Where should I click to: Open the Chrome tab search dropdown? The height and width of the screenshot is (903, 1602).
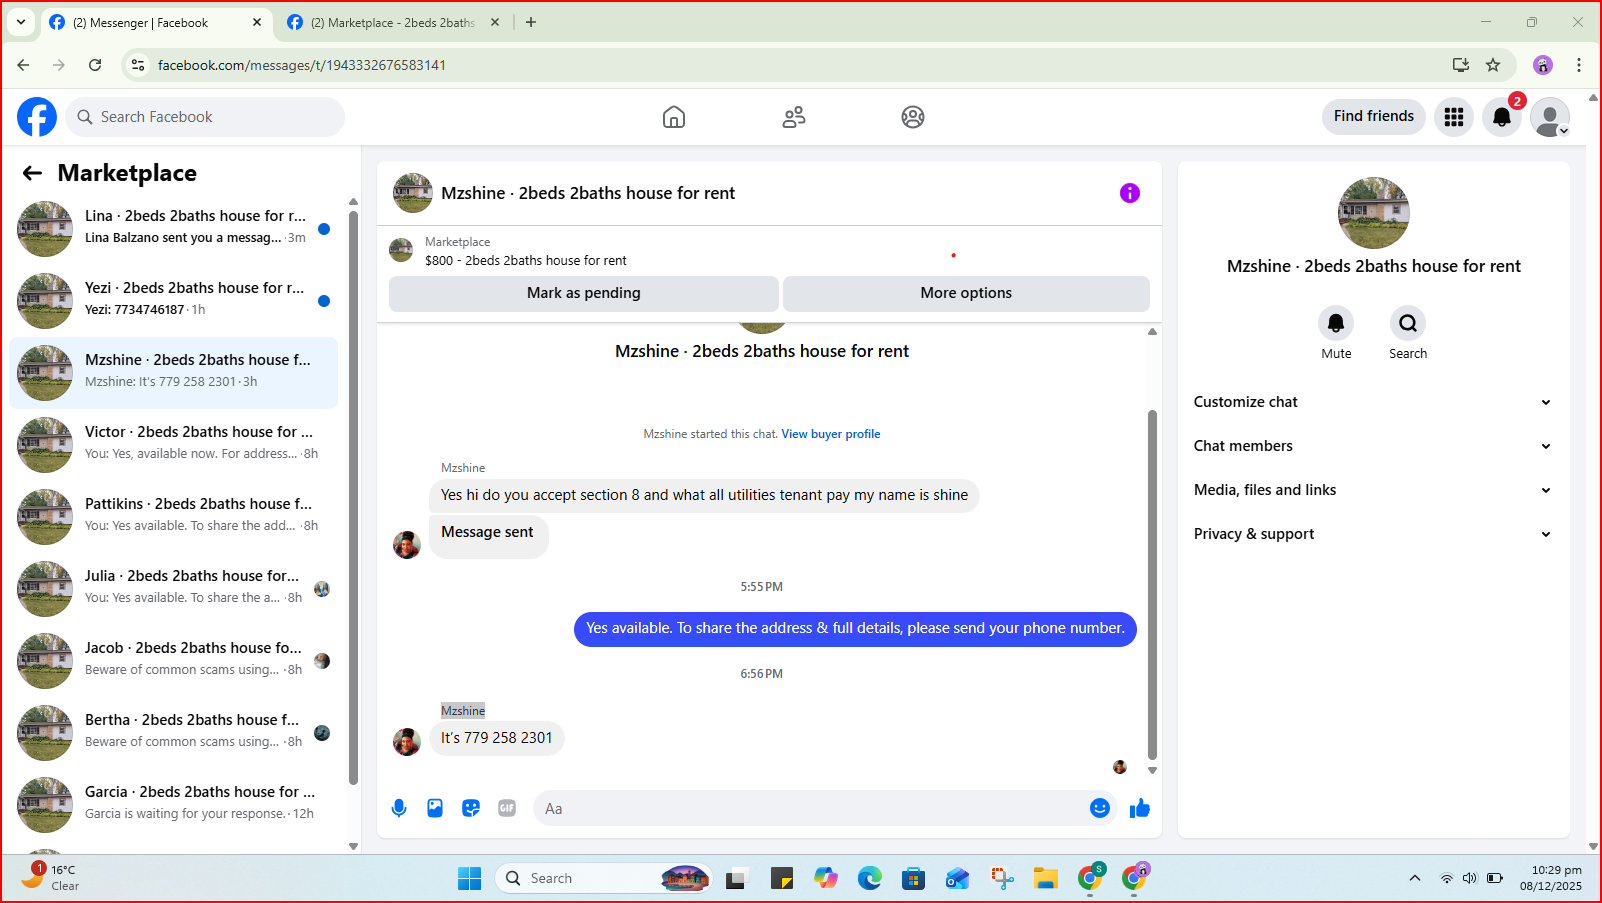click(20, 22)
